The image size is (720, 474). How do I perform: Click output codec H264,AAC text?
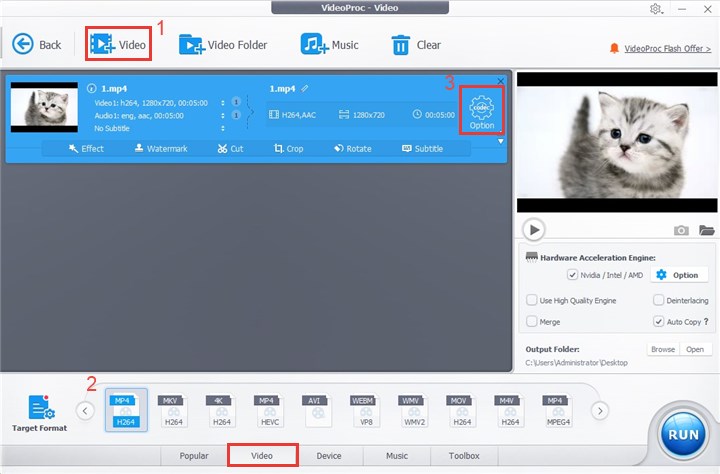coord(299,115)
